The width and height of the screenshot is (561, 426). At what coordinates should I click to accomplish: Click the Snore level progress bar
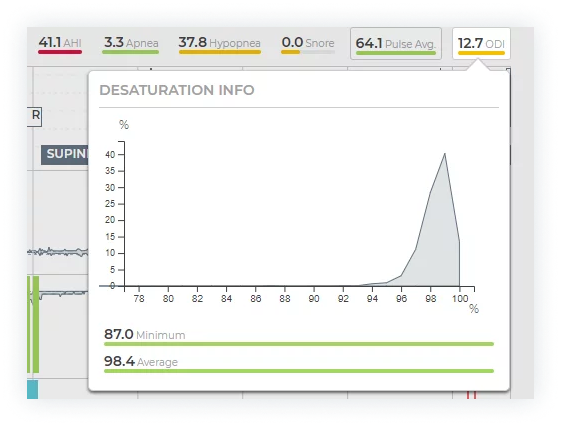coord(308,52)
